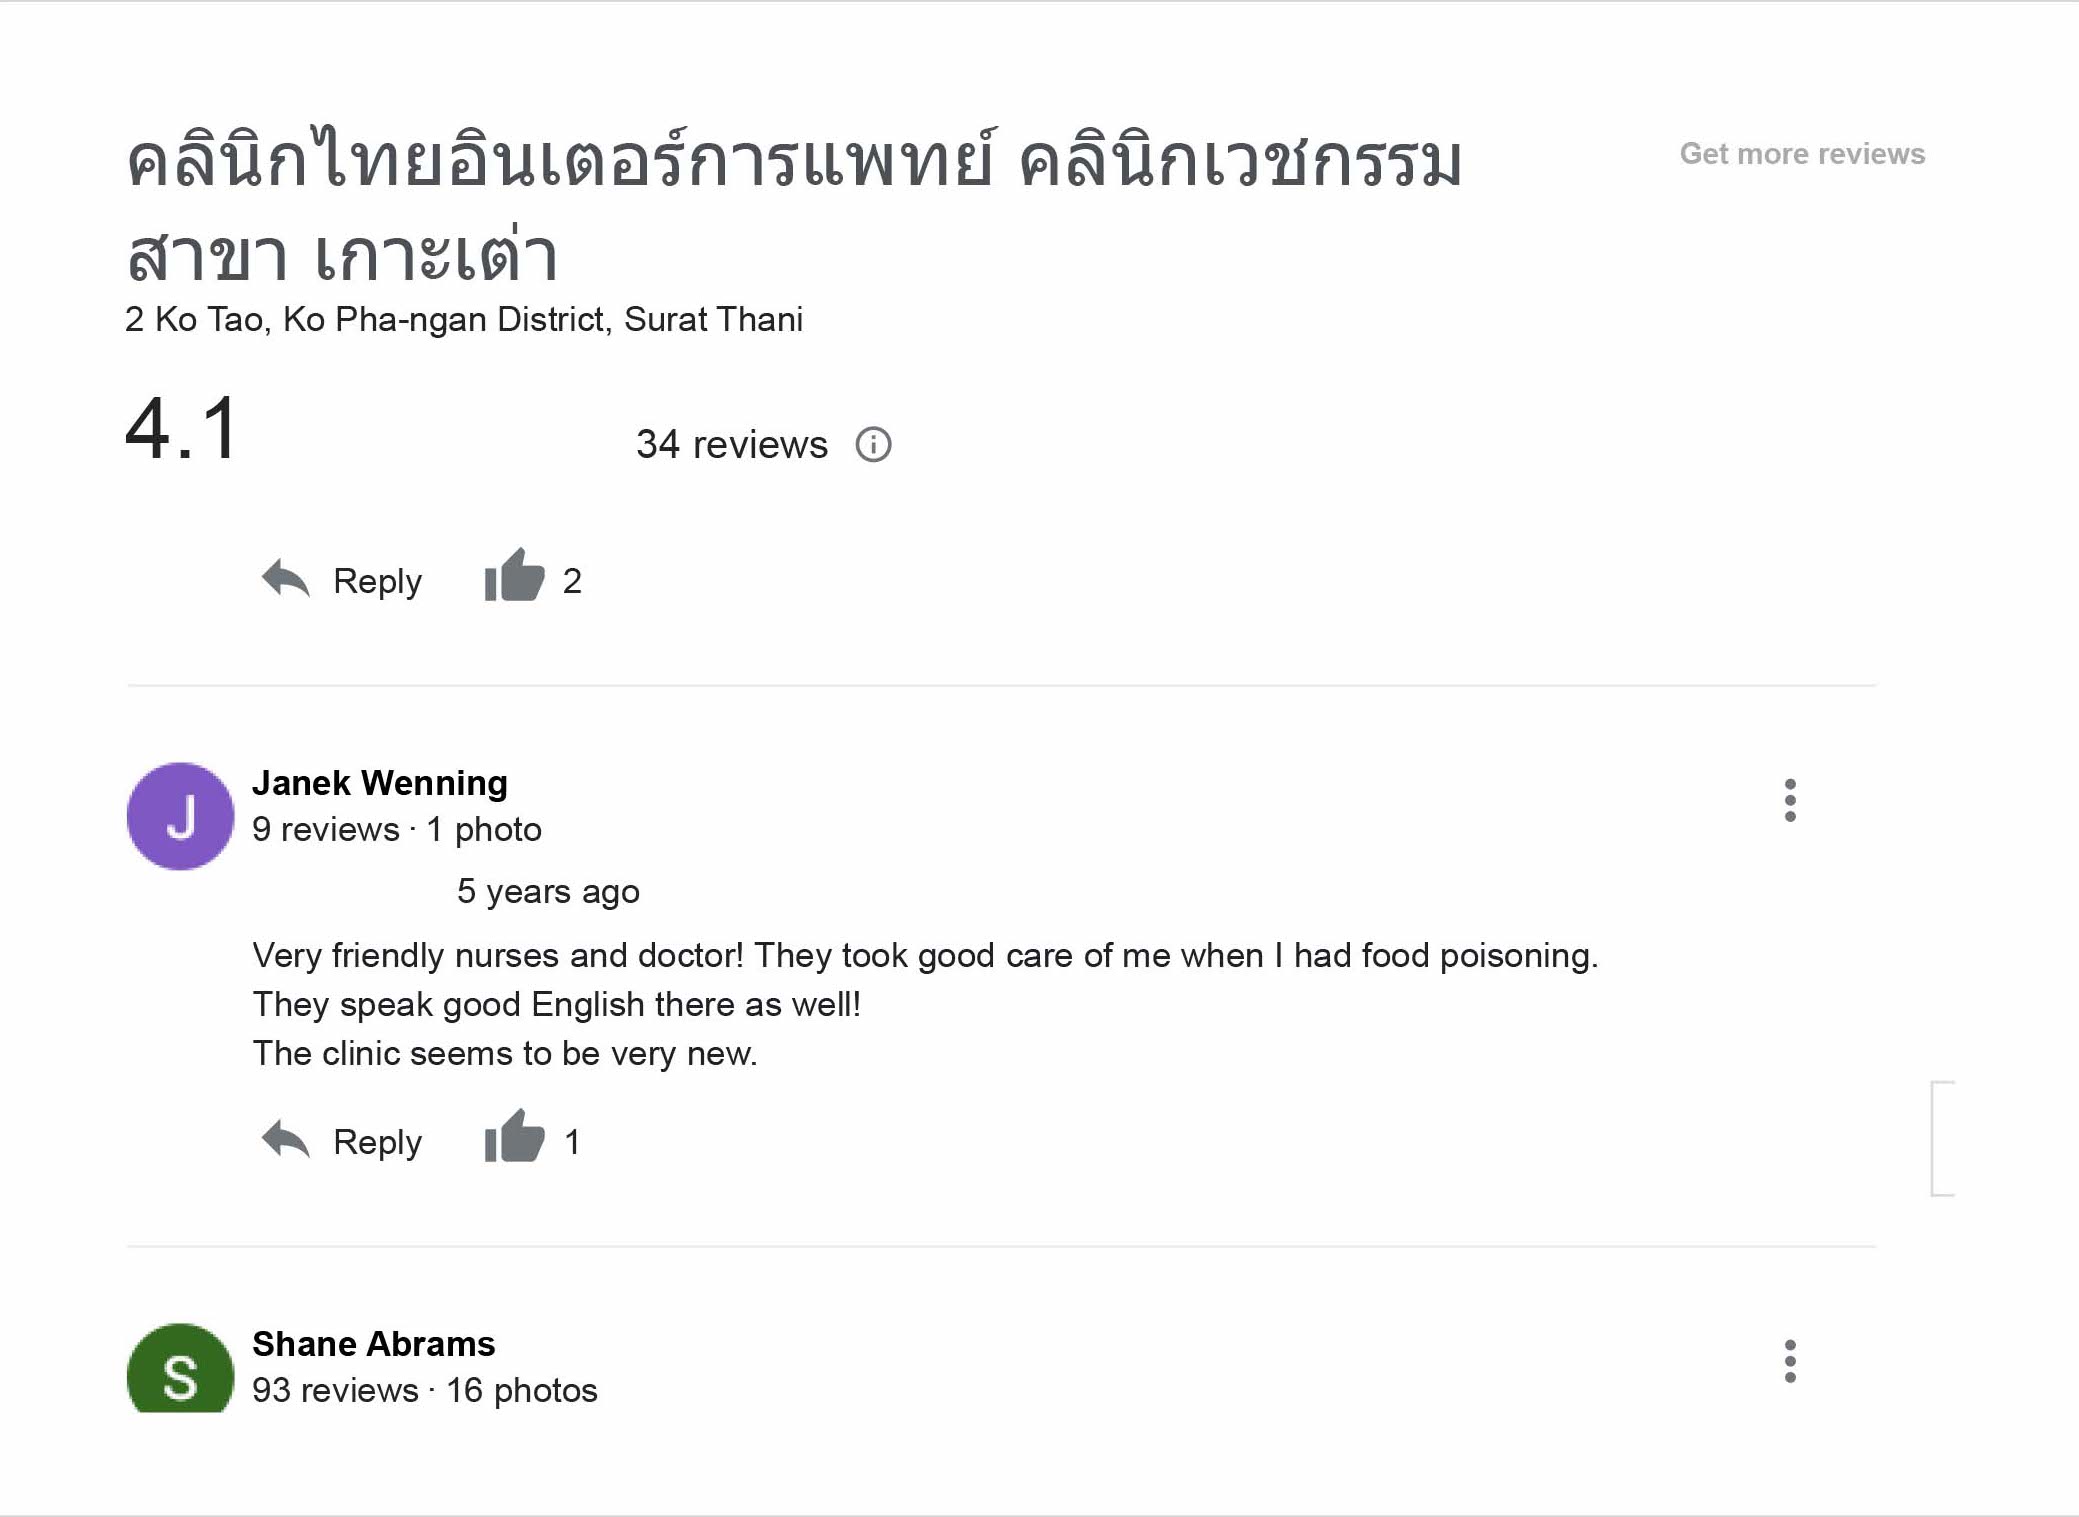Reply to Janek Wenning's food poisoning review
This screenshot has width=2079, height=1517.
pos(342,1141)
